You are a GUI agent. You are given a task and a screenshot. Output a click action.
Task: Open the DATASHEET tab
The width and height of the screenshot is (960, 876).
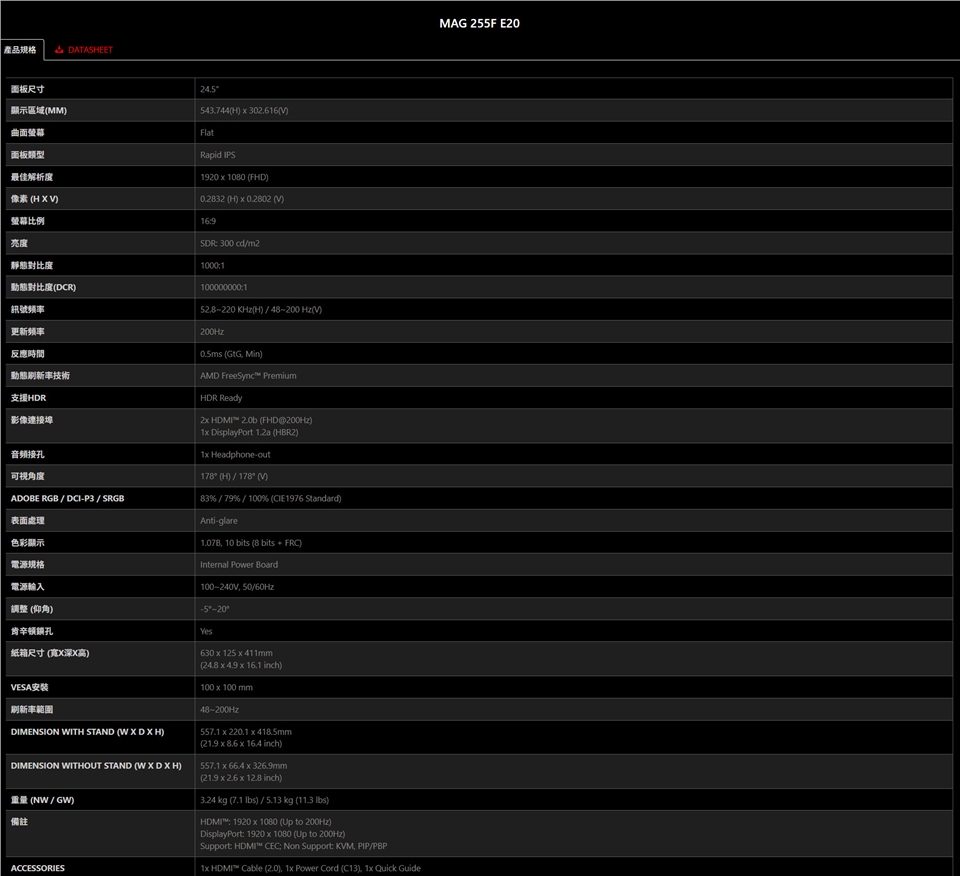[90, 50]
